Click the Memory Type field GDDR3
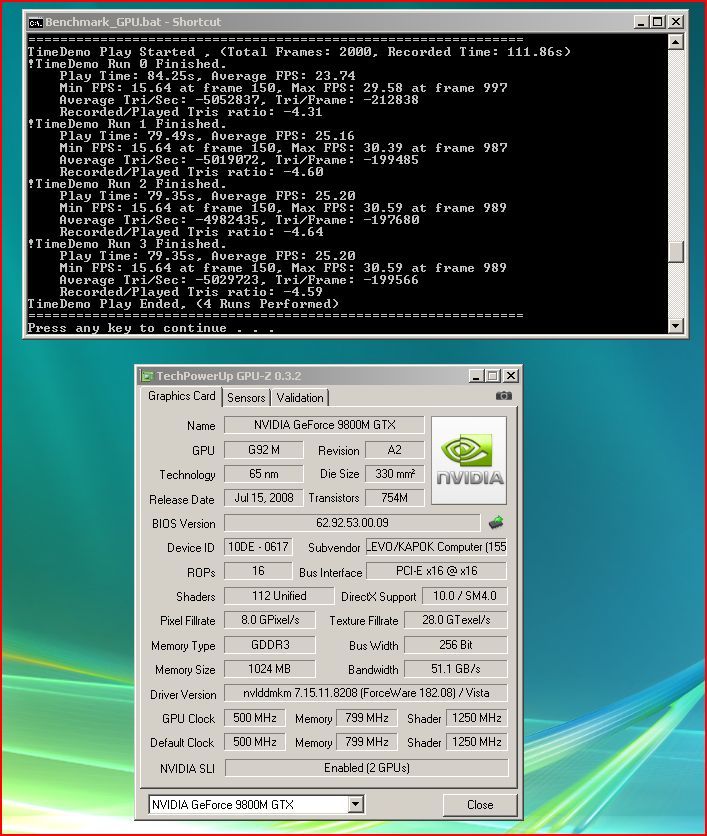 click(270, 645)
